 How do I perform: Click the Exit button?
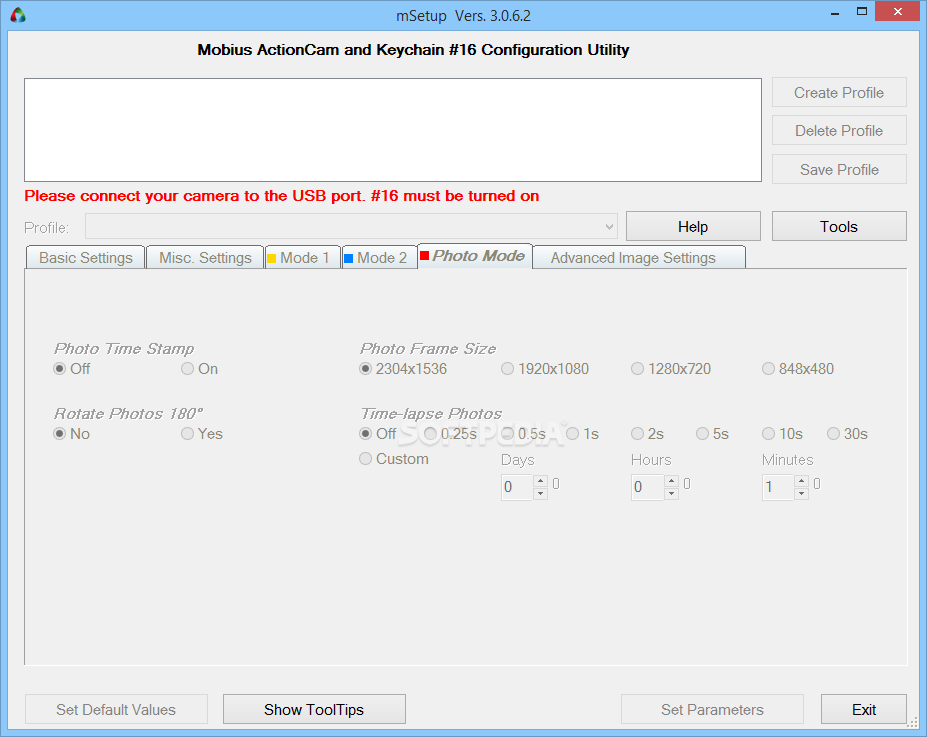(x=864, y=709)
